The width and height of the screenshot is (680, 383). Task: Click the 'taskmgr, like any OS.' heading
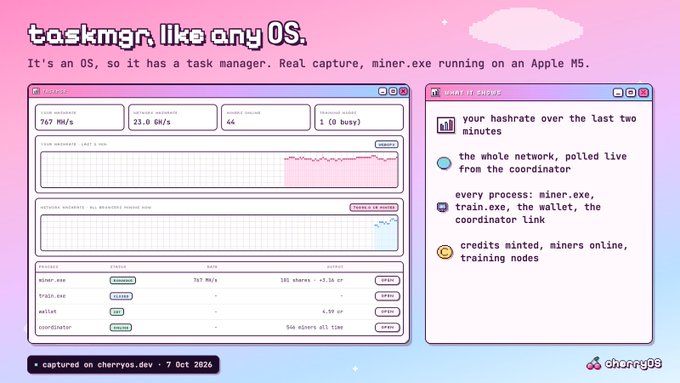point(167,34)
